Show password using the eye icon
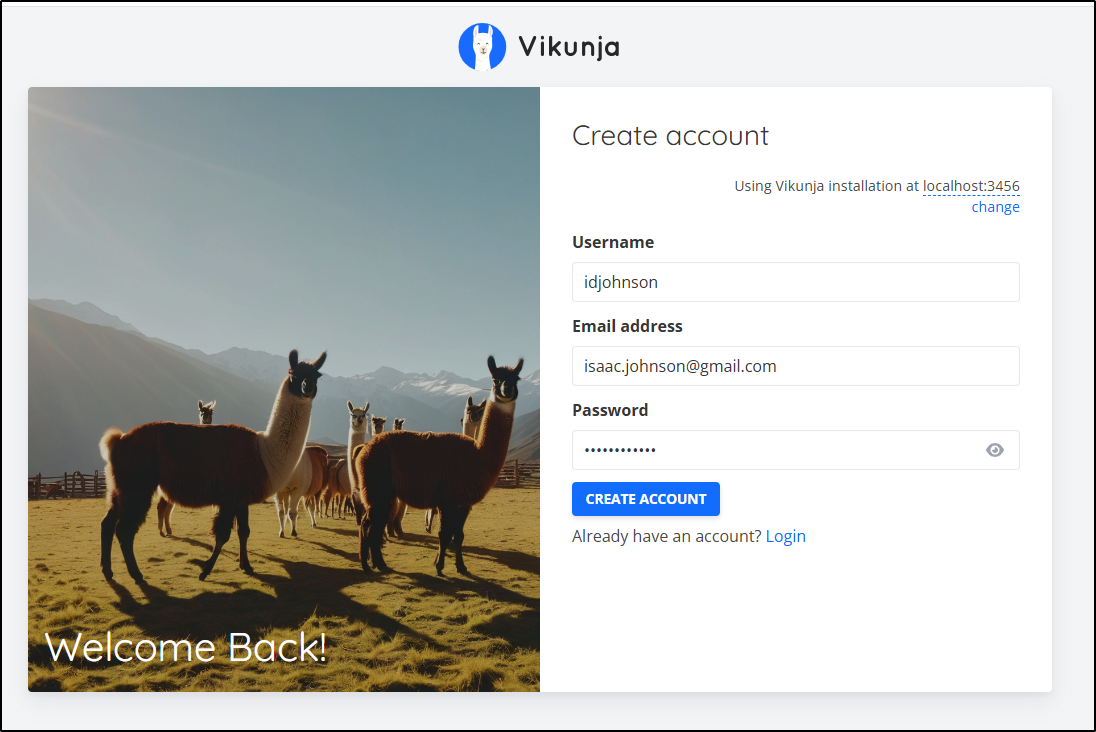Viewport: 1096px width, 732px height. [x=995, y=450]
